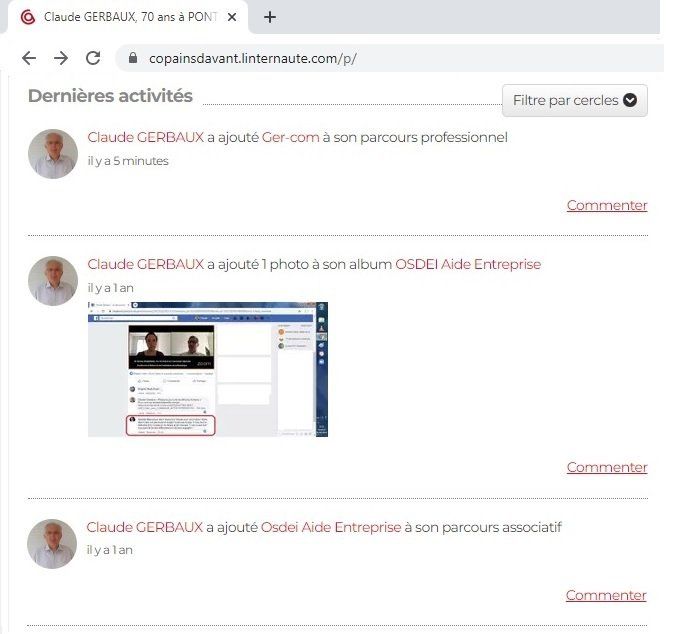
Task: Reload the current page
Action: coord(93,58)
